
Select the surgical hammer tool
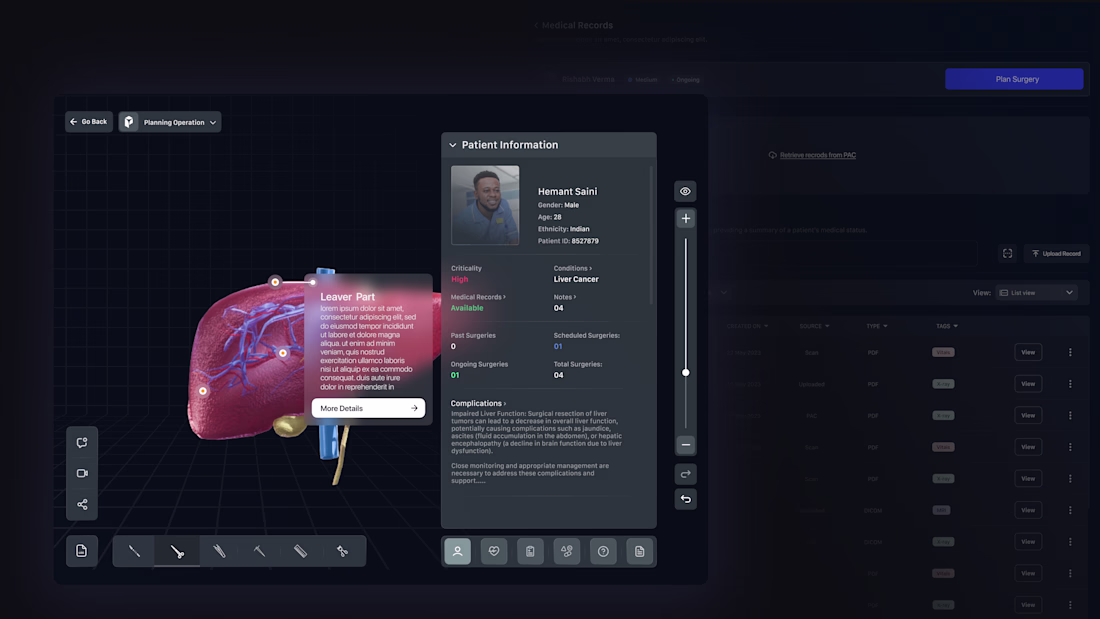tap(260, 552)
